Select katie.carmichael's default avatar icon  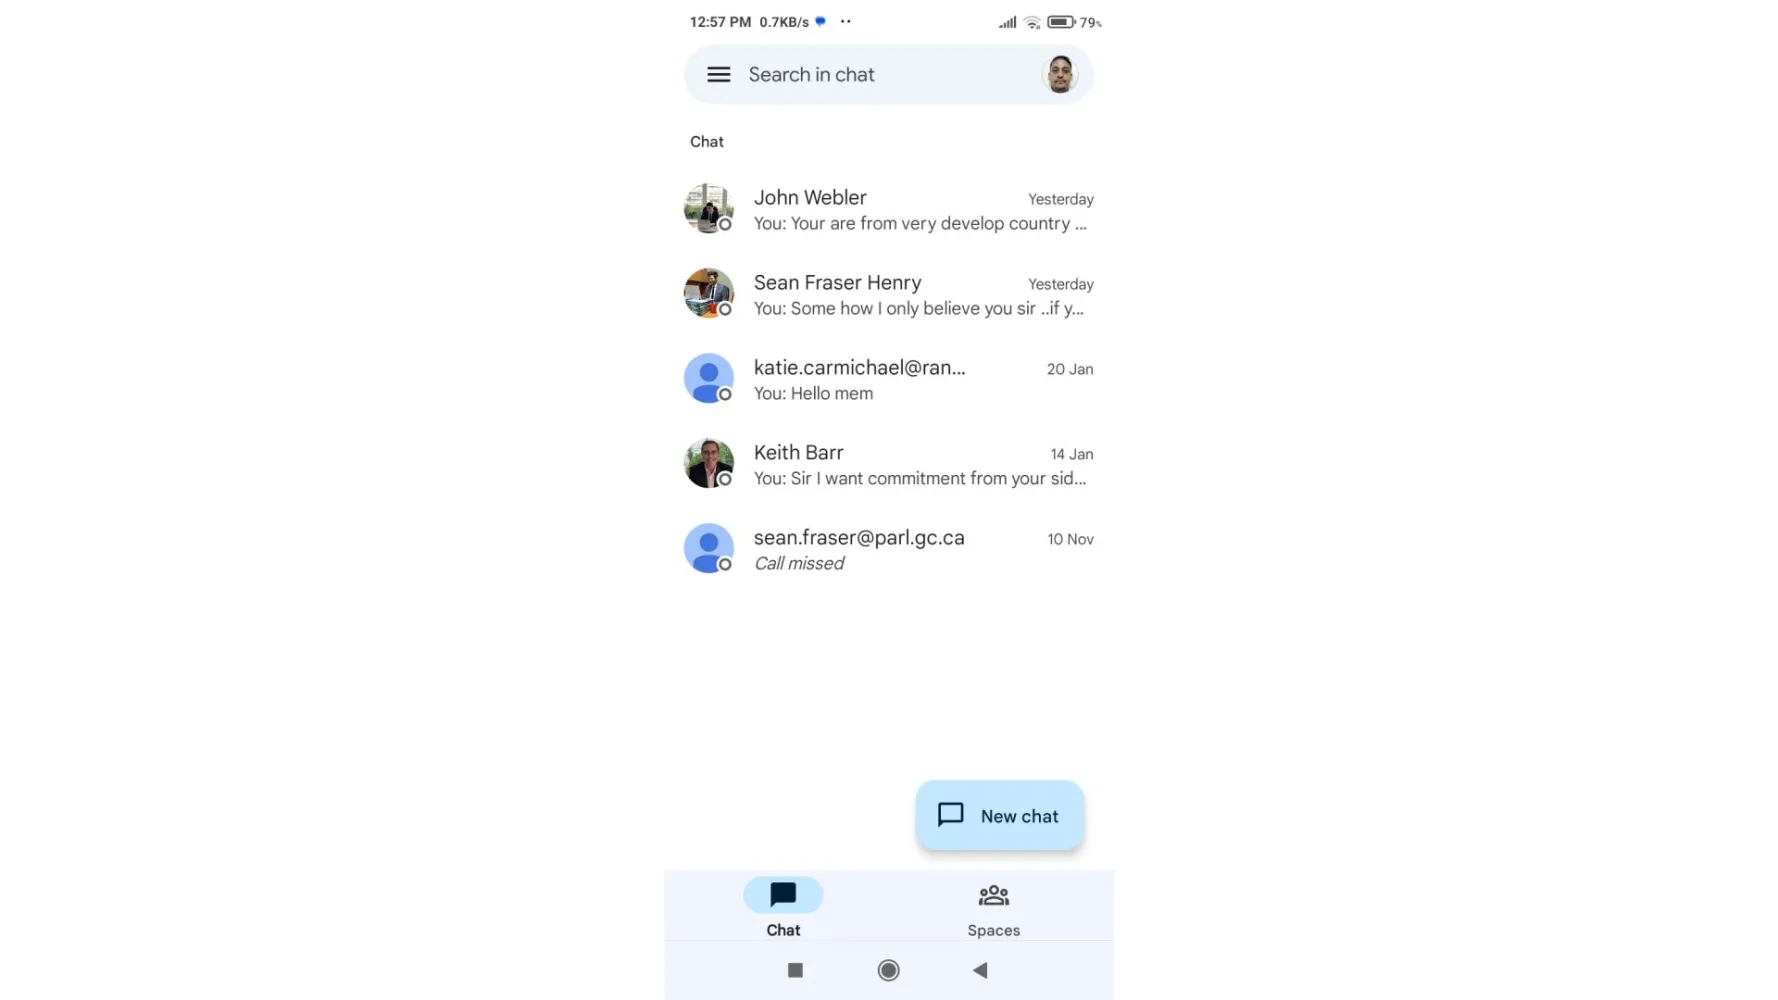tap(709, 379)
